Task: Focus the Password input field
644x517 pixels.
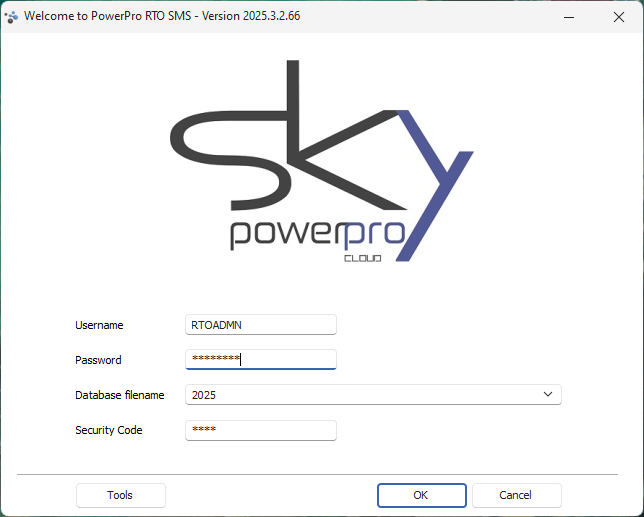Action: coord(261,360)
